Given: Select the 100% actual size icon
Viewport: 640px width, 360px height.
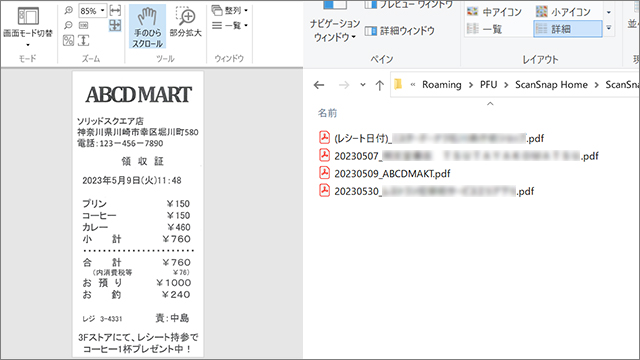Looking at the screenshot, I should click(83, 25).
